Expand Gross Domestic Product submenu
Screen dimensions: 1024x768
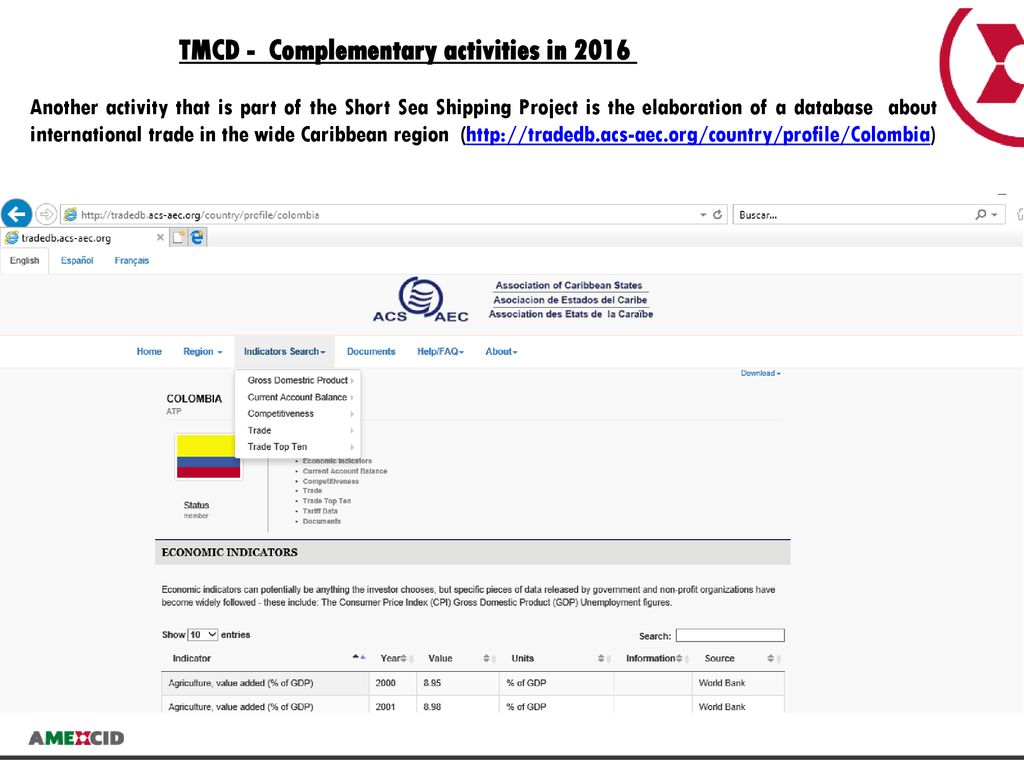tap(298, 380)
